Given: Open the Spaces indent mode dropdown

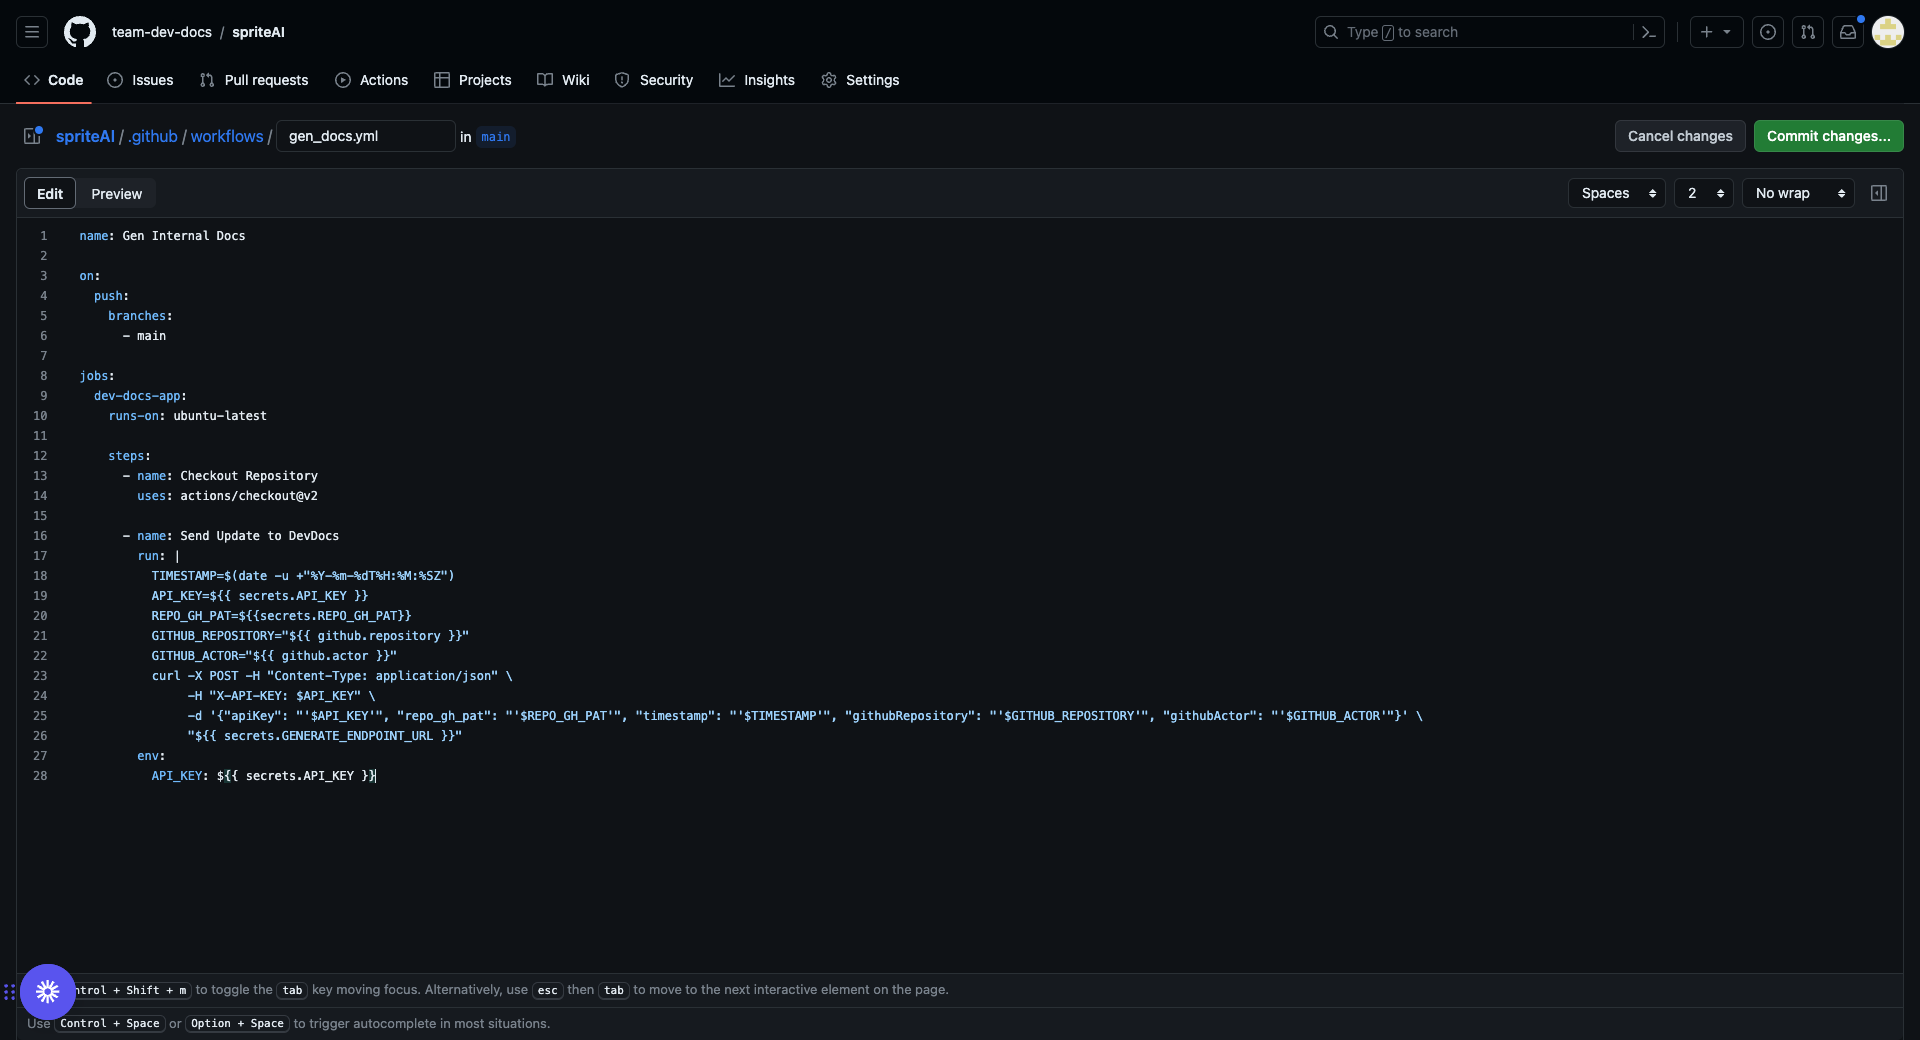Looking at the screenshot, I should click(1616, 193).
